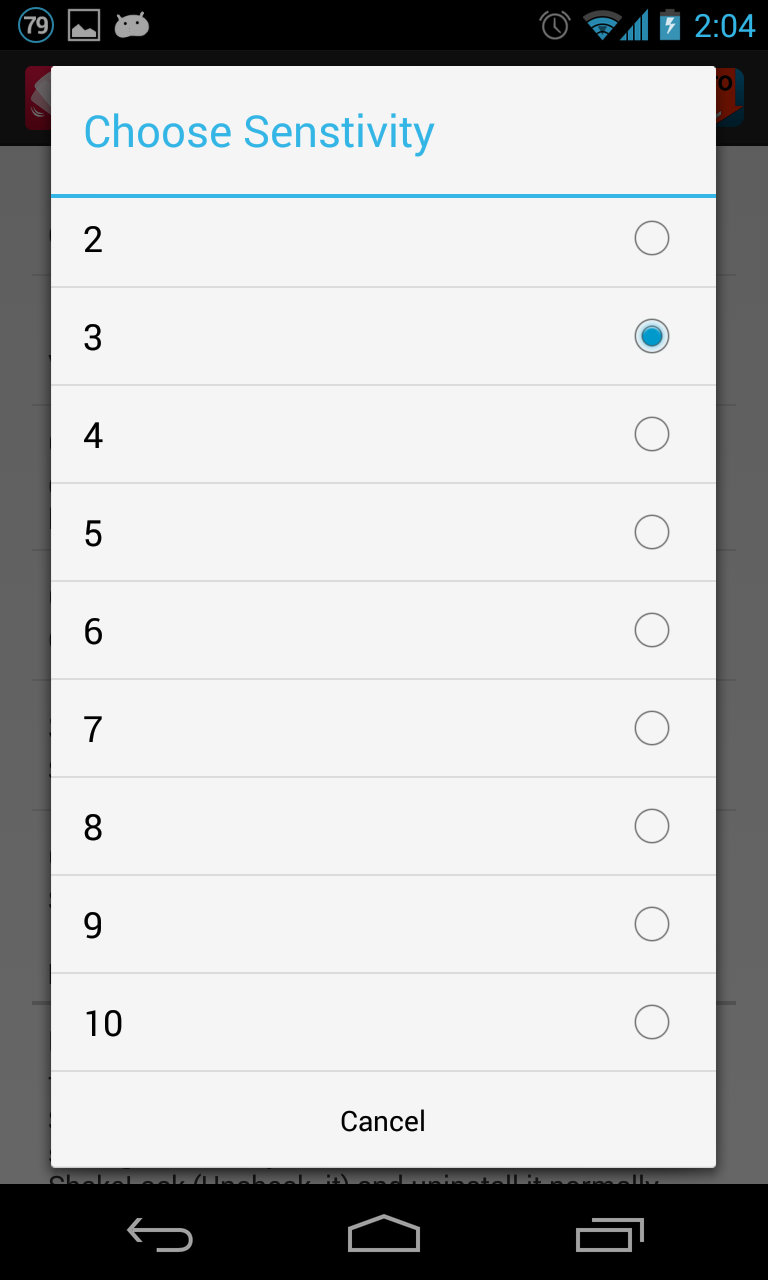Tap the Wi-Fi signal status icon

pos(603,25)
